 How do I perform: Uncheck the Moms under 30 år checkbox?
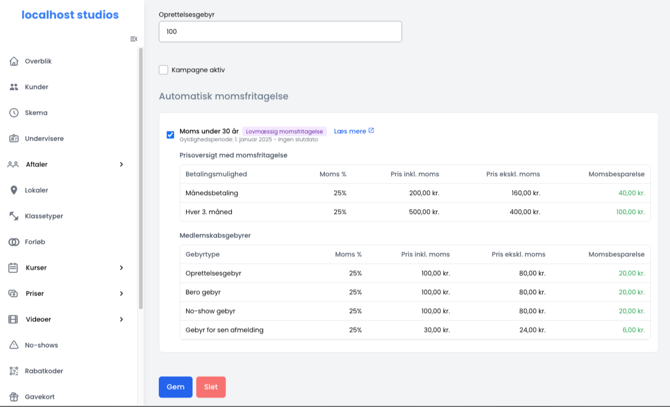[170, 134]
